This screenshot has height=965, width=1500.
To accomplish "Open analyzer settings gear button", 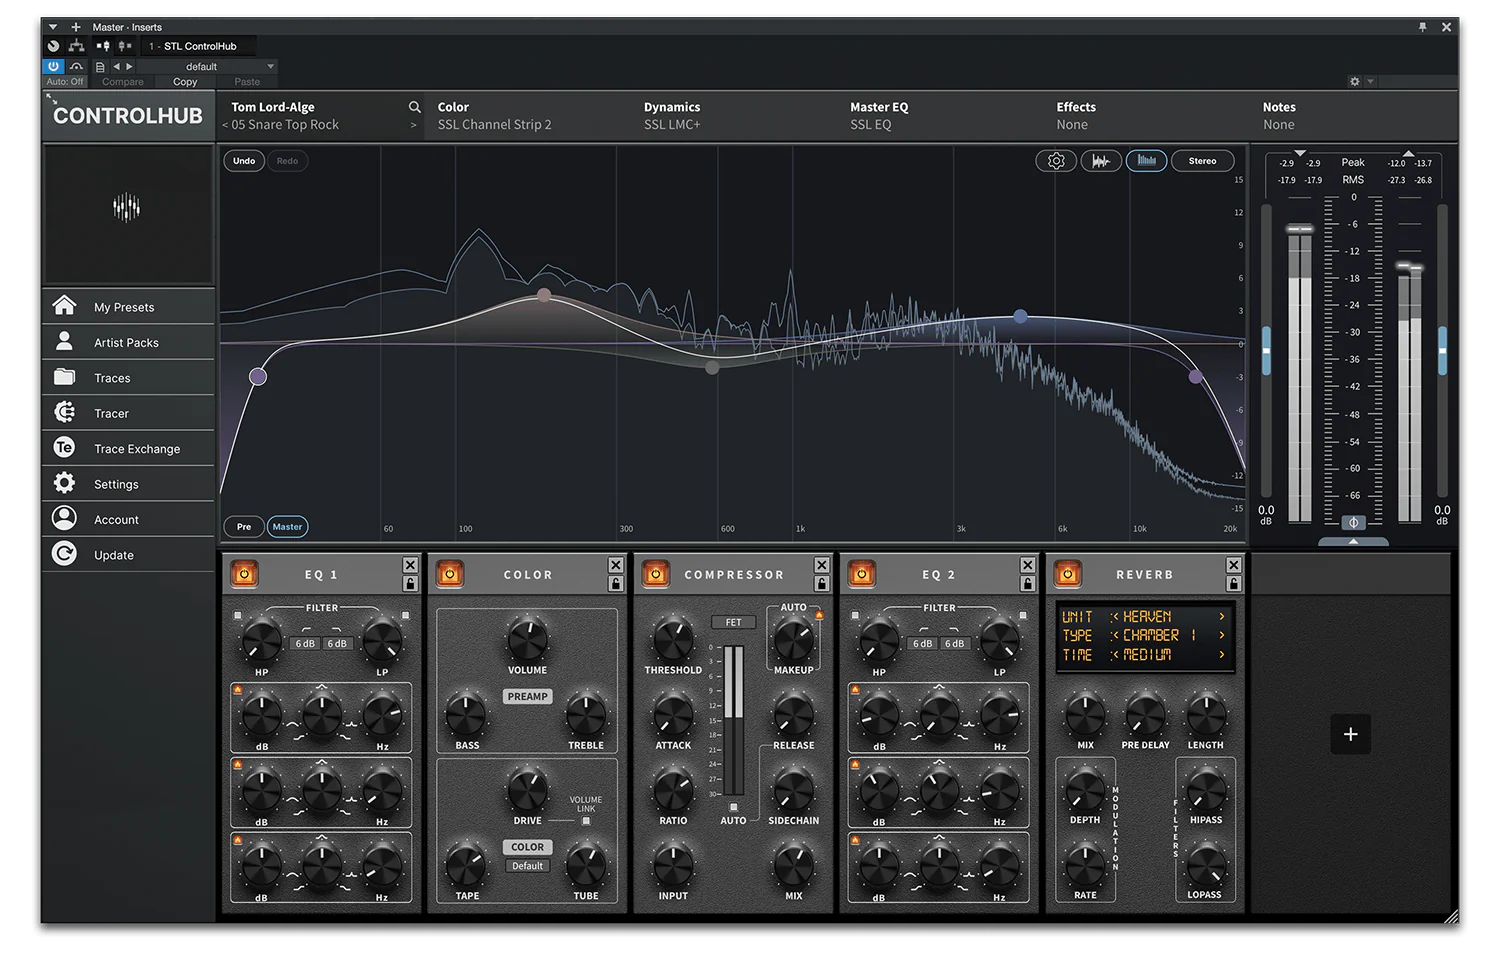I will pos(1056,161).
